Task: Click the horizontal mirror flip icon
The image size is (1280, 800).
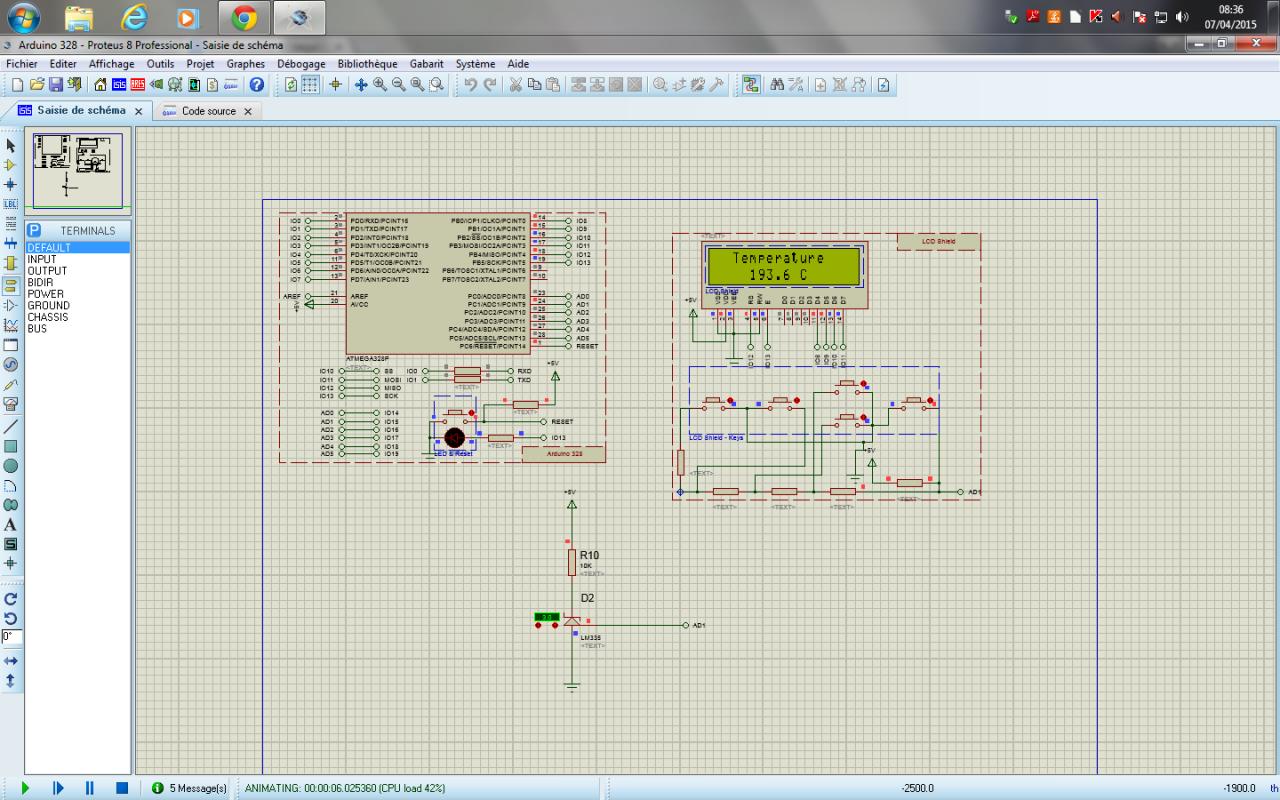Action: [11, 661]
